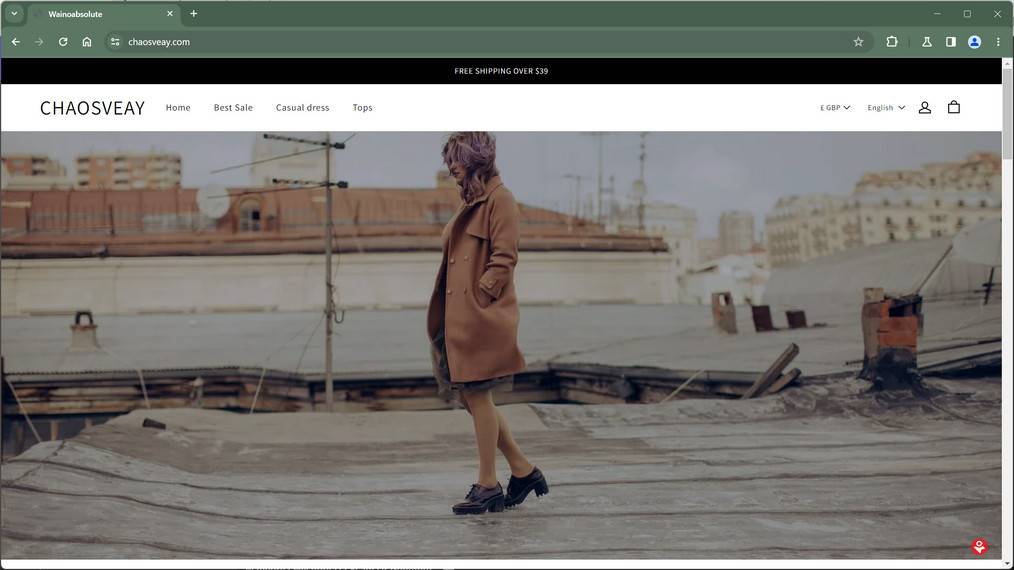View site information icon in address bar
This screenshot has height=570, width=1014.
pyautogui.click(x=114, y=42)
